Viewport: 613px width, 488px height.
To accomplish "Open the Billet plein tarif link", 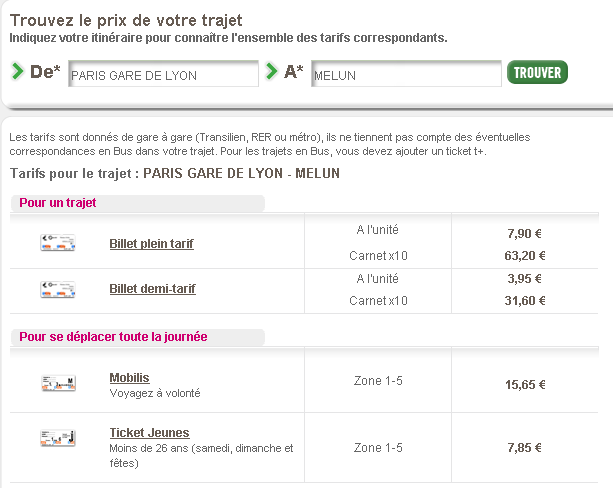I will (x=151, y=244).
